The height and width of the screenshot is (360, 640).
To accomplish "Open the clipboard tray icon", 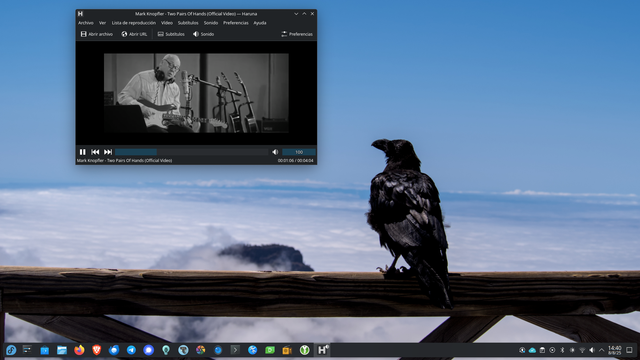I will click(x=542, y=350).
